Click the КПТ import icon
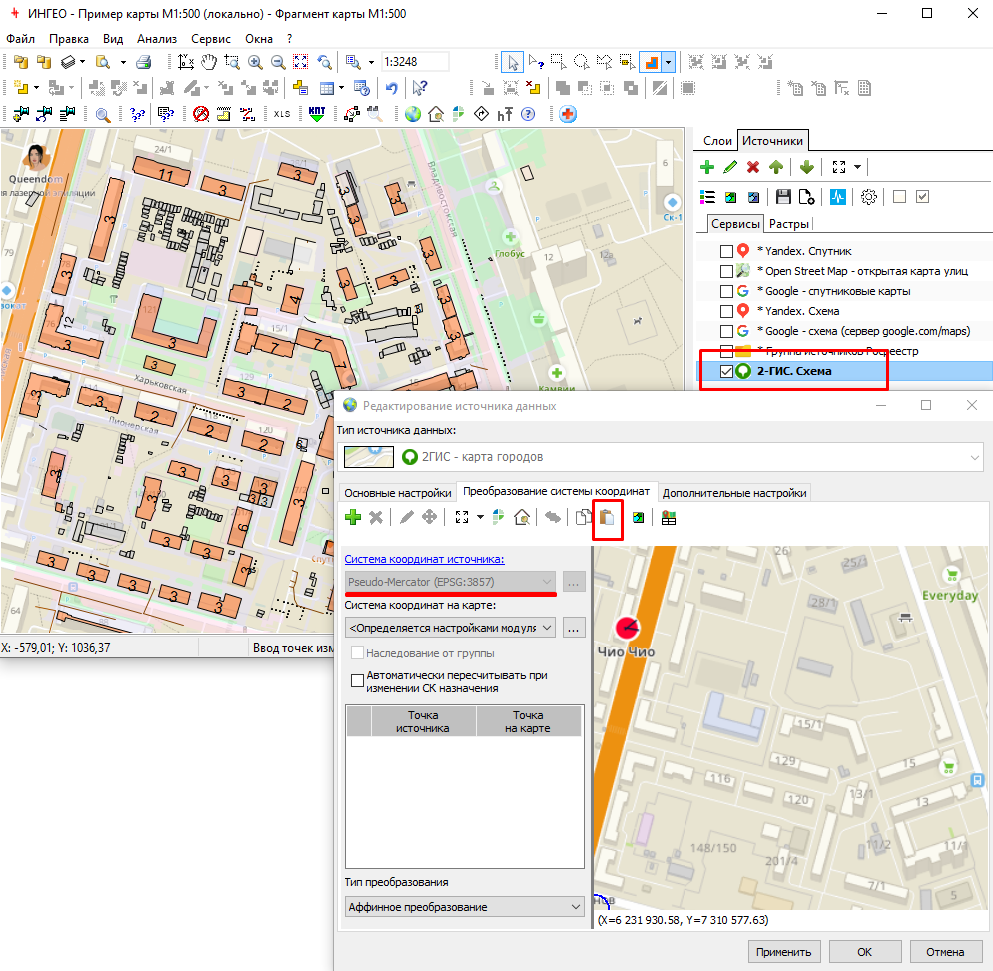993x971 pixels. coord(317,114)
